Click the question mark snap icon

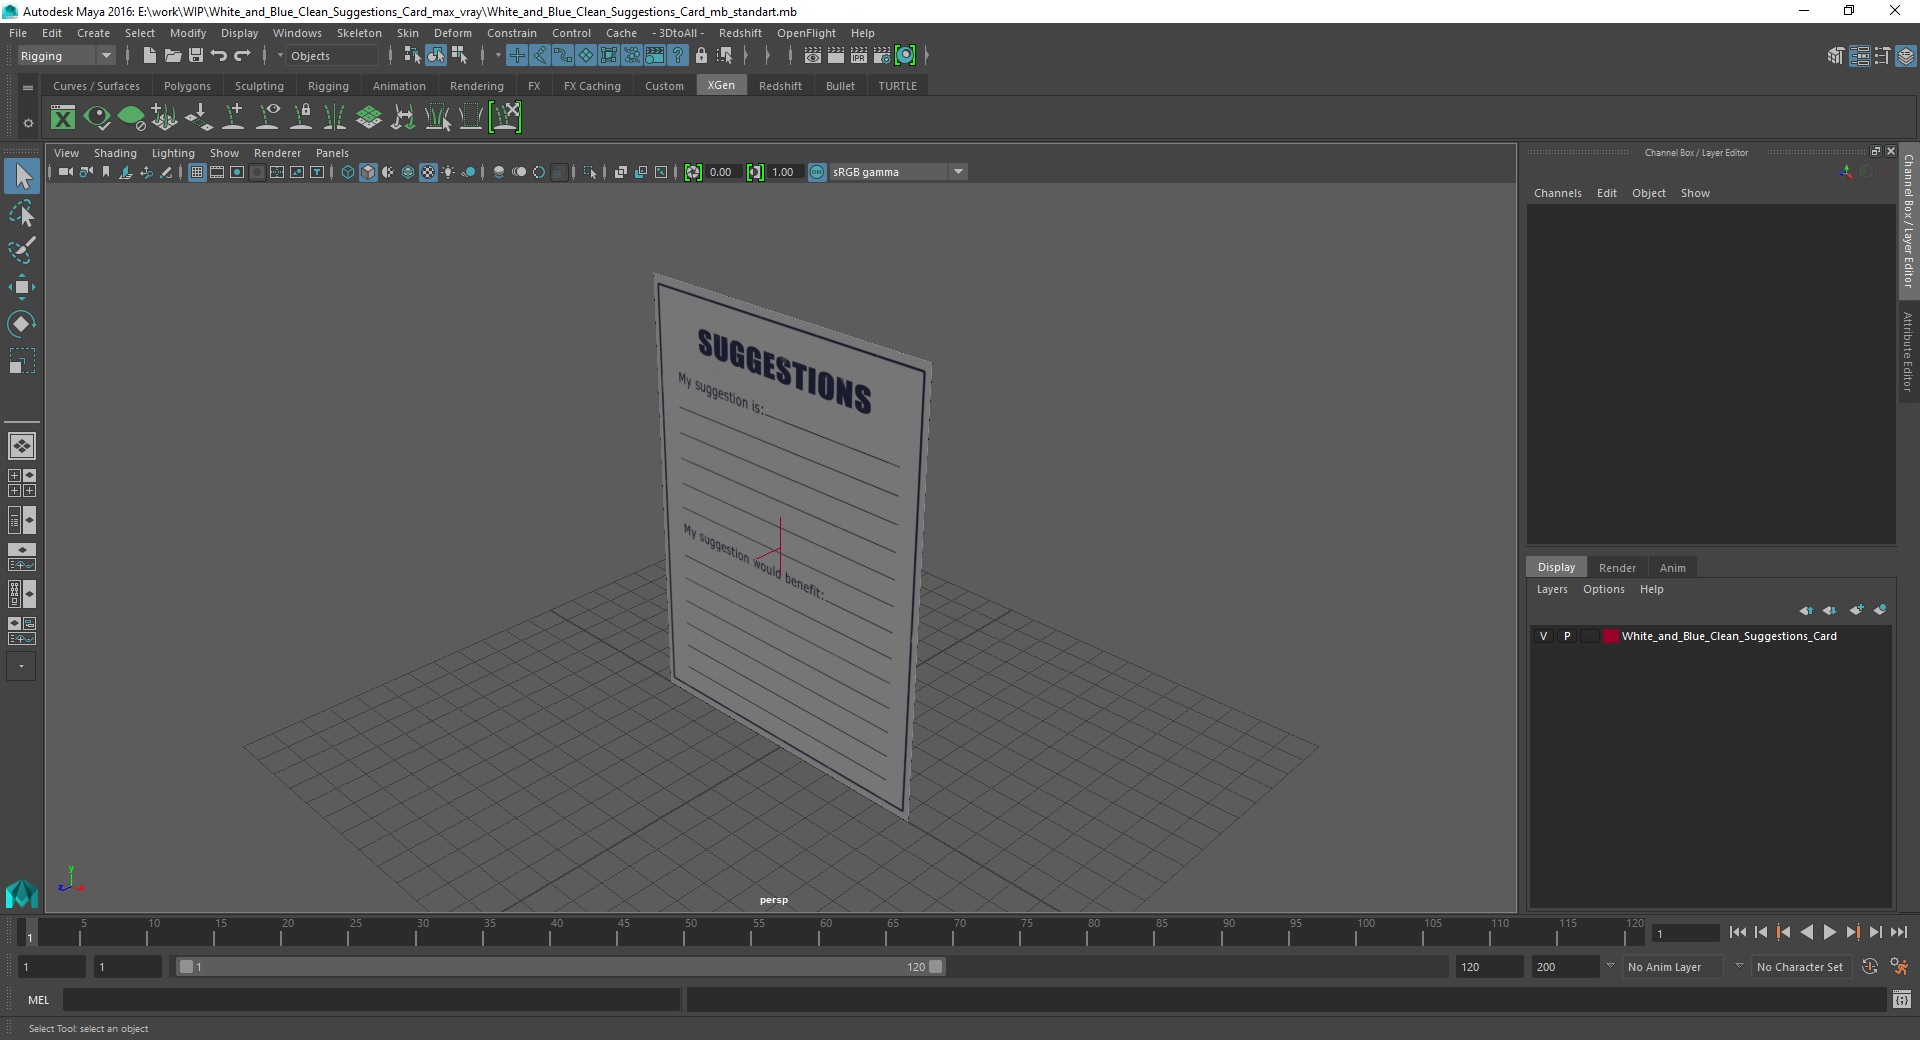[678, 56]
